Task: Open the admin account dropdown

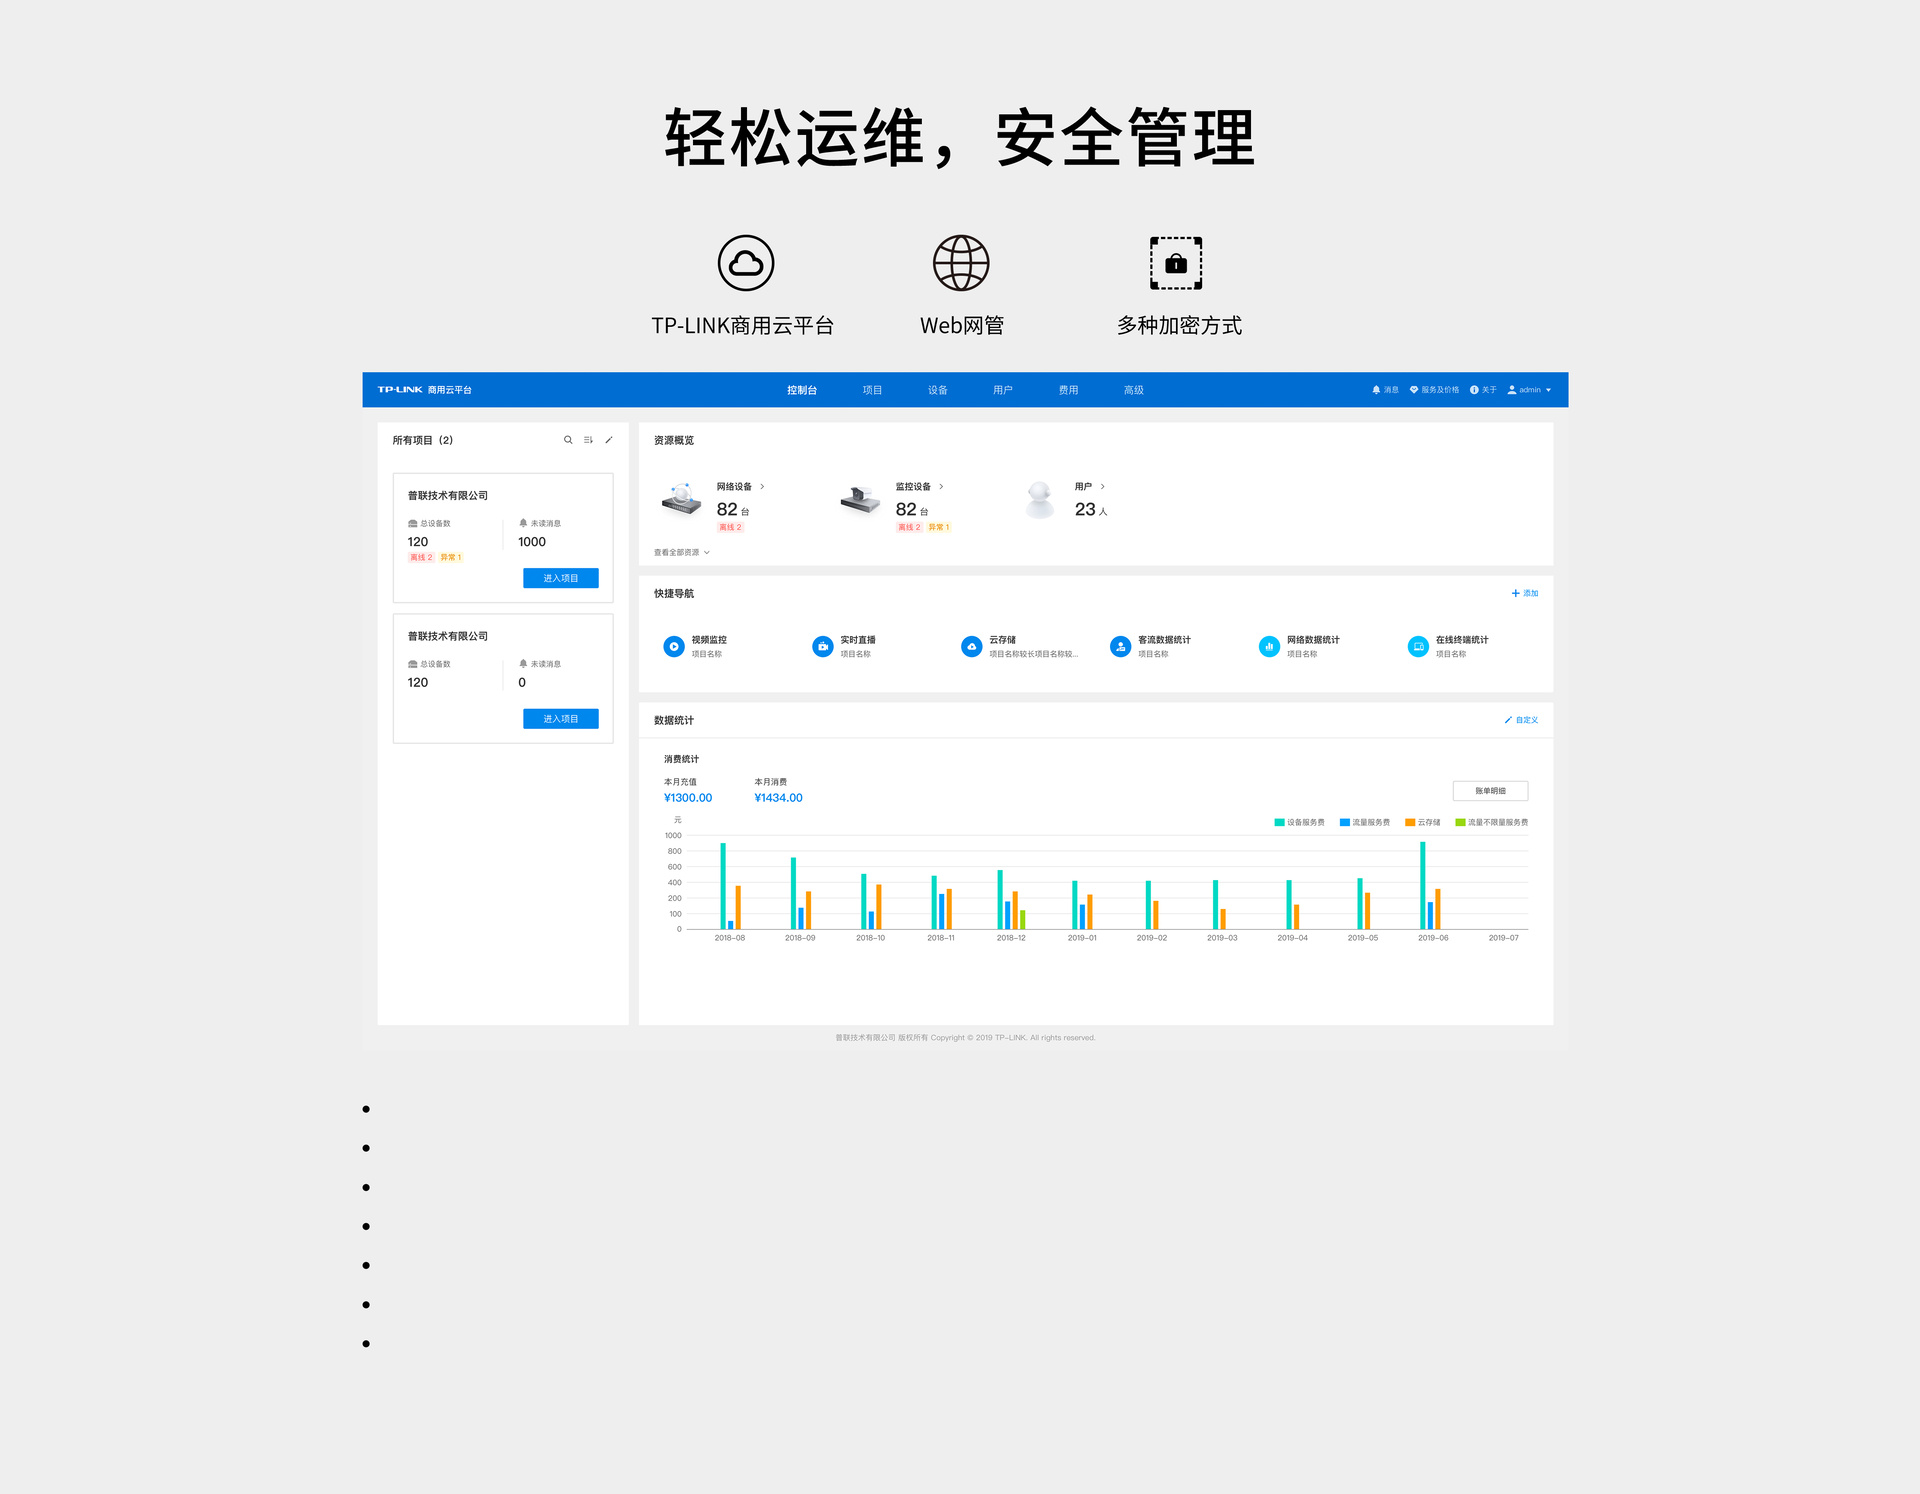Action: 1529,390
